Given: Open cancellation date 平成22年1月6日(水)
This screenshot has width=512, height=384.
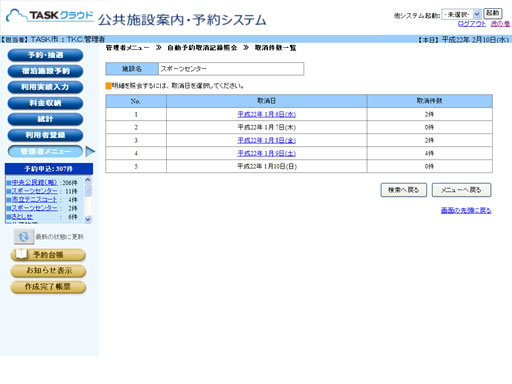Looking at the screenshot, I should 266,114.
